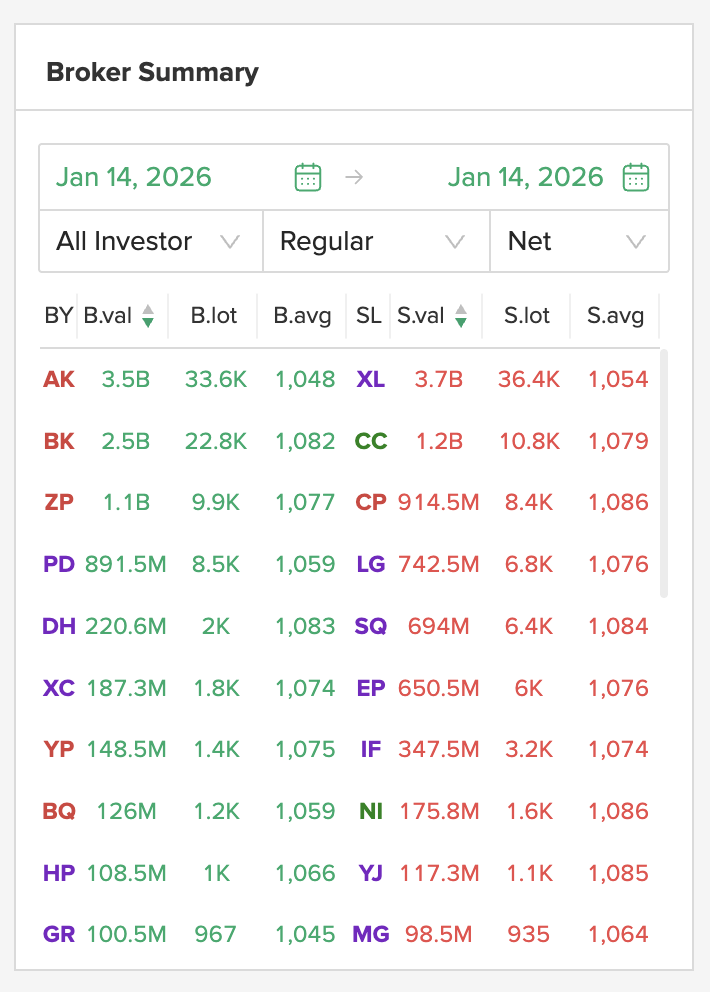Screen dimensions: 710x992
Task: Select buyer broker AK
Action: [x=59, y=380]
